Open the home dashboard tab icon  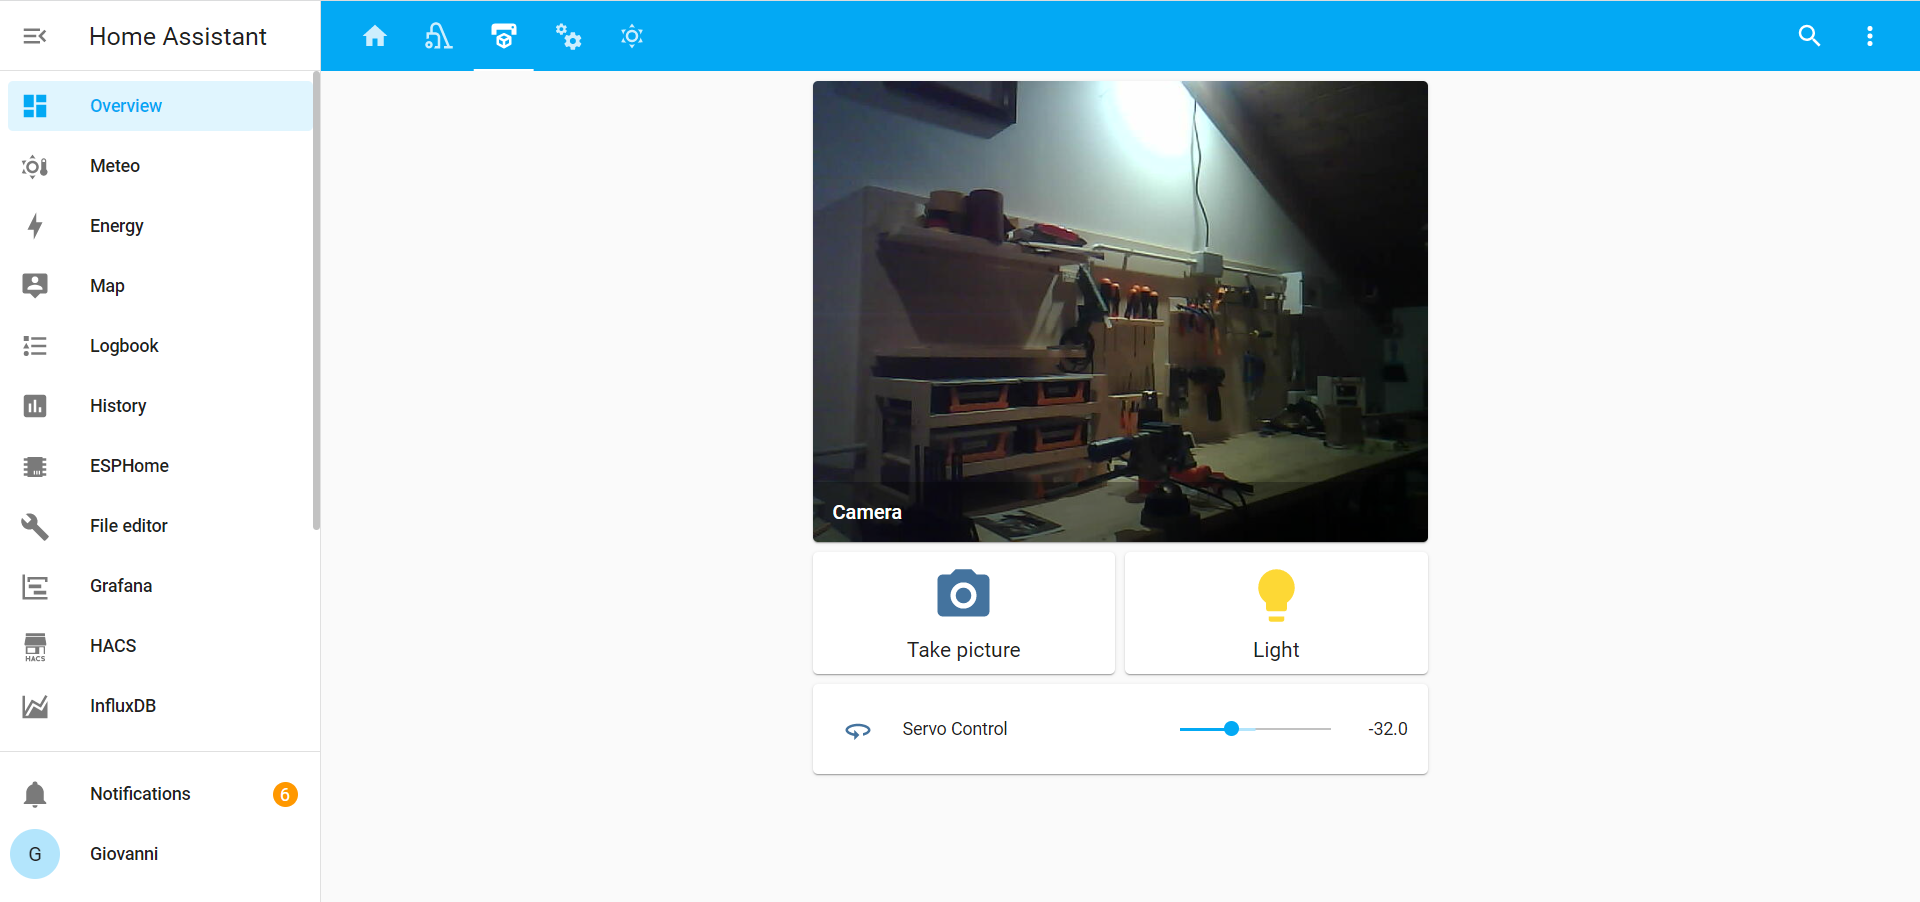[x=375, y=36]
